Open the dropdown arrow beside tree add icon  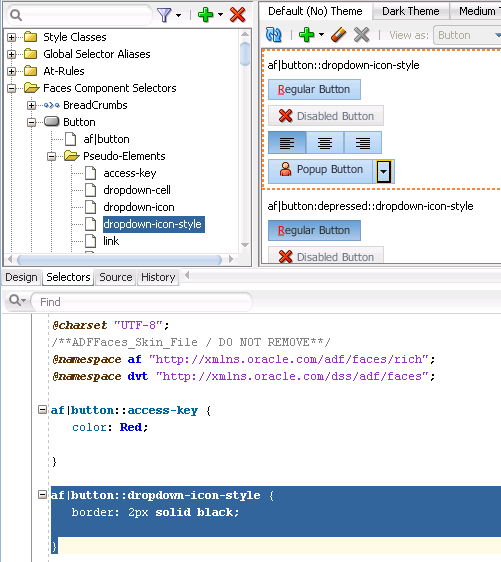[220, 15]
